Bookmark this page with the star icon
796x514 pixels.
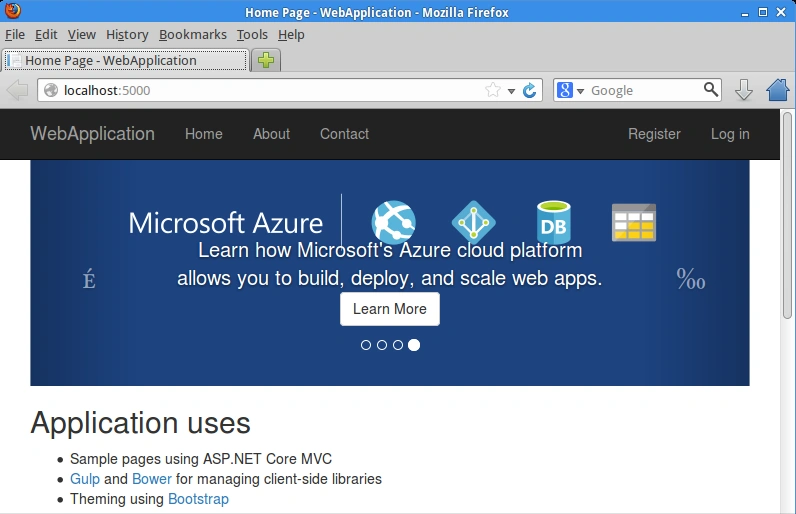492,90
